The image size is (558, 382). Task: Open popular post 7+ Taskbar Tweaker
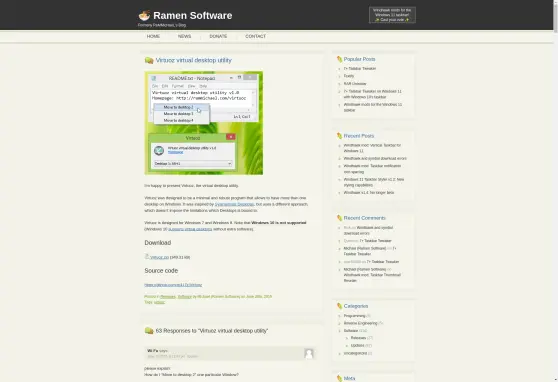(x=360, y=69)
